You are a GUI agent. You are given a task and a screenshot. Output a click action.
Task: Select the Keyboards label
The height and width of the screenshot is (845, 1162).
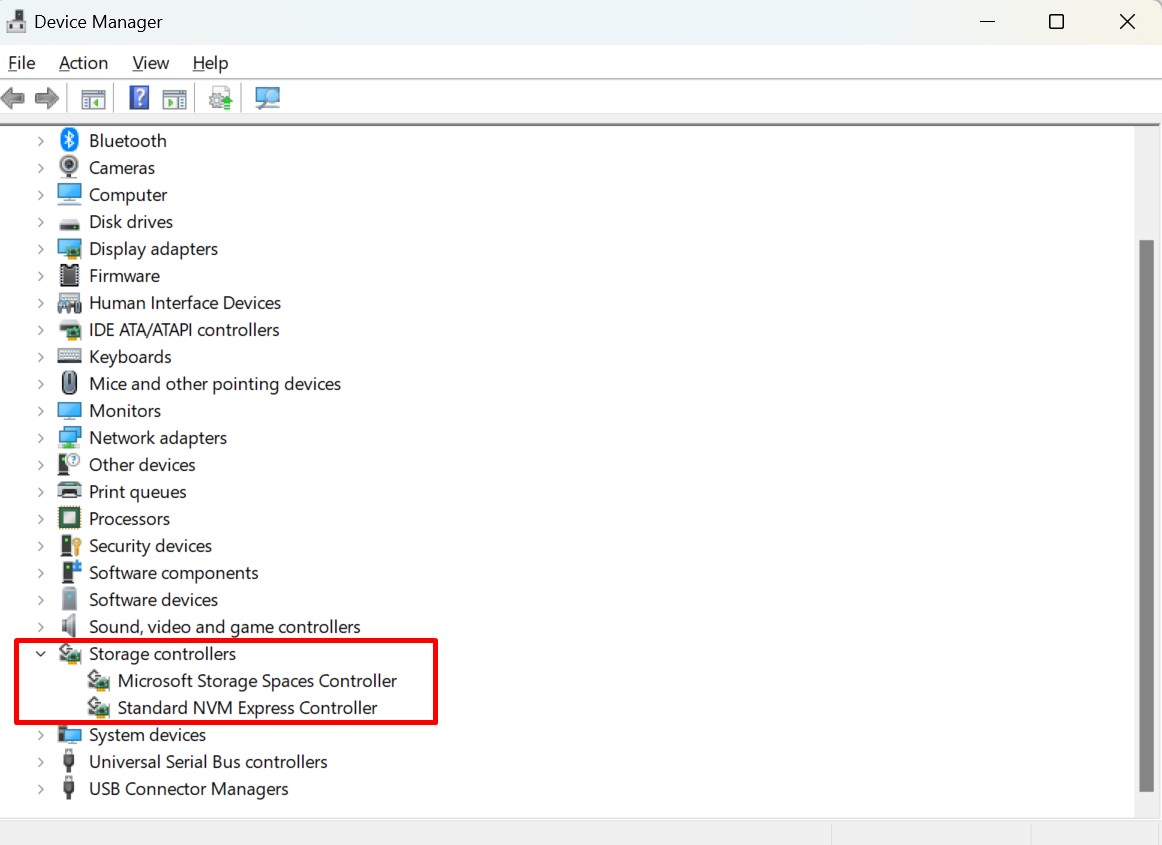click(x=130, y=357)
